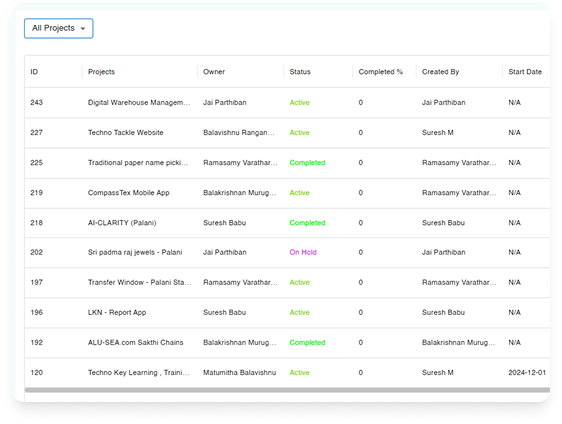
Task: Click Created By Balakrishnan Murug... in row 192
Action: click(x=459, y=343)
